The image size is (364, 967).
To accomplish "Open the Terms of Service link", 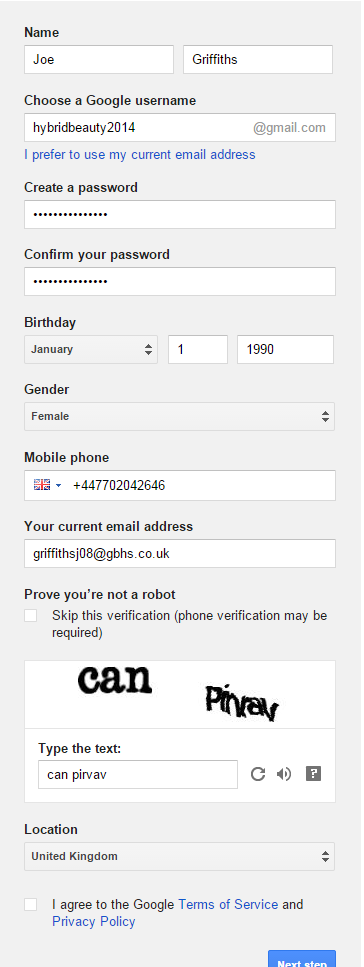I will [228, 905].
